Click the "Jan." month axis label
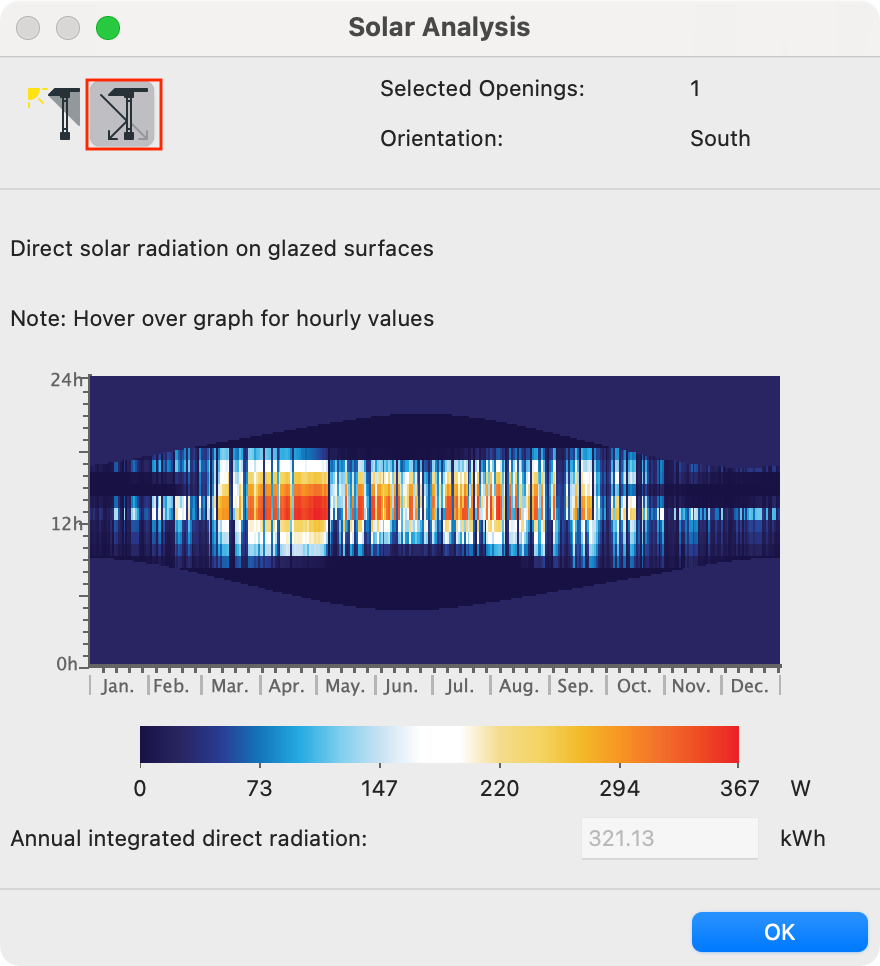Image resolution: width=880 pixels, height=966 pixels. pos(118,686)
